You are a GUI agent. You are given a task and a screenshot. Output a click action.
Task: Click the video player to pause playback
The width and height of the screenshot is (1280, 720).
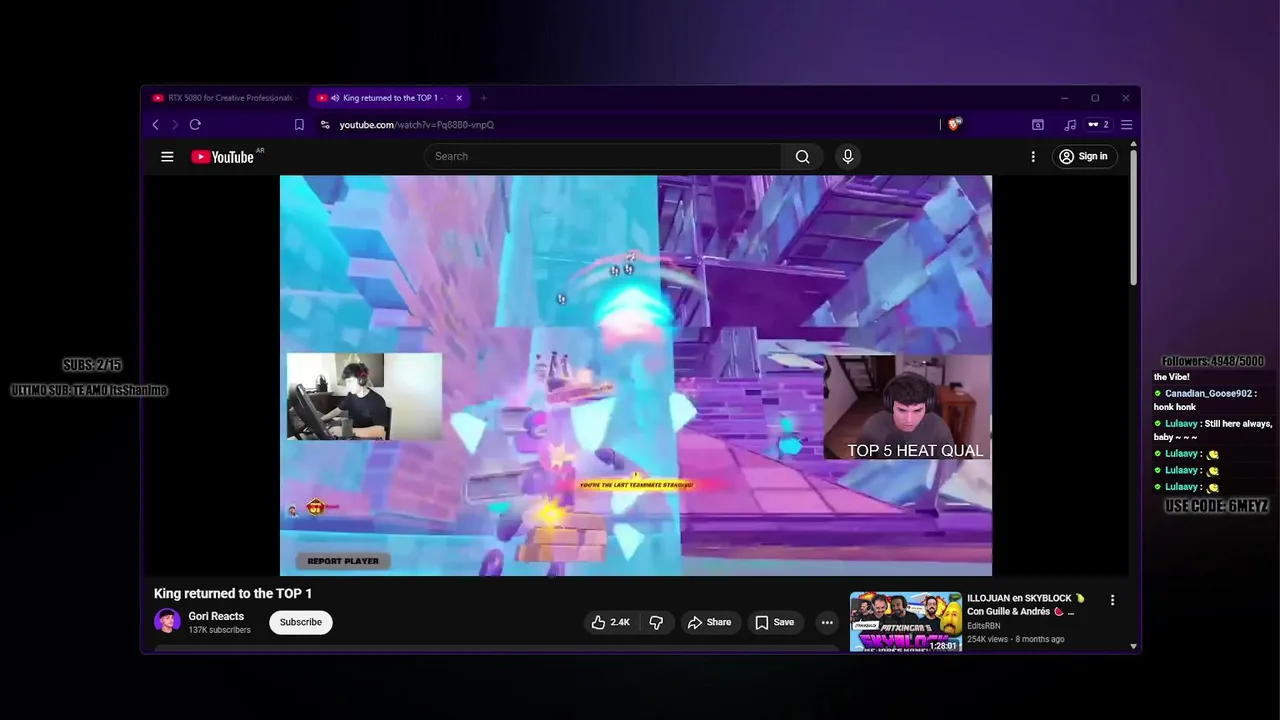tap(636, 375)
